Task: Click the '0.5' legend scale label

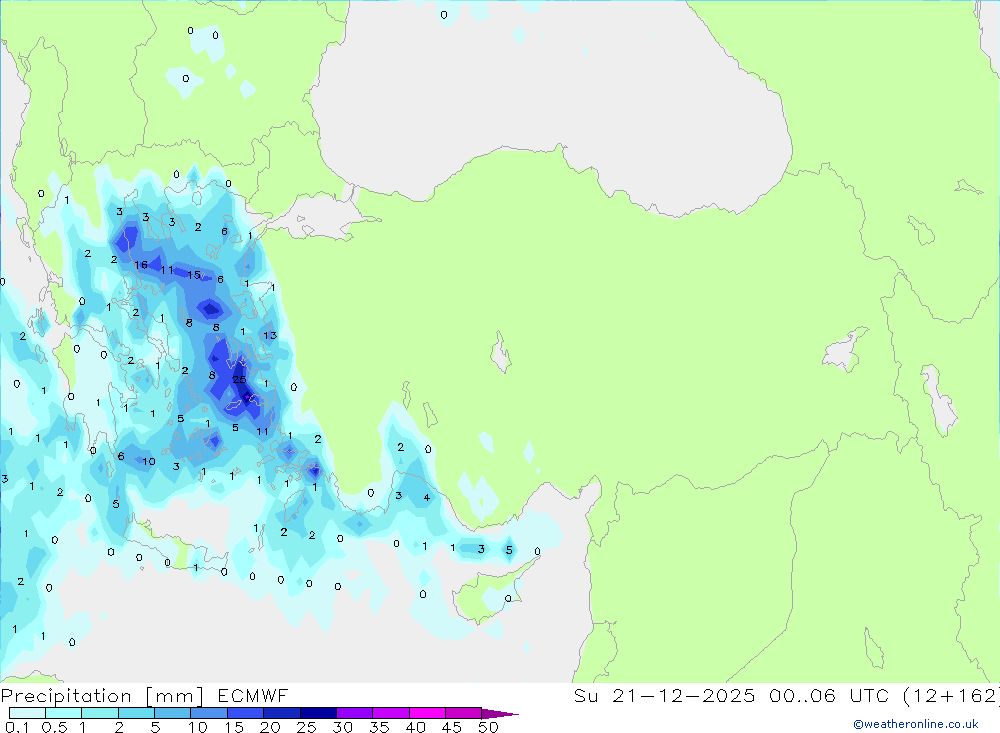Action: [54, 727]
